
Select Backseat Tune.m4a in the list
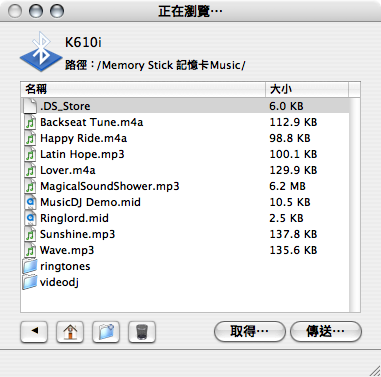tap(185, 122)
